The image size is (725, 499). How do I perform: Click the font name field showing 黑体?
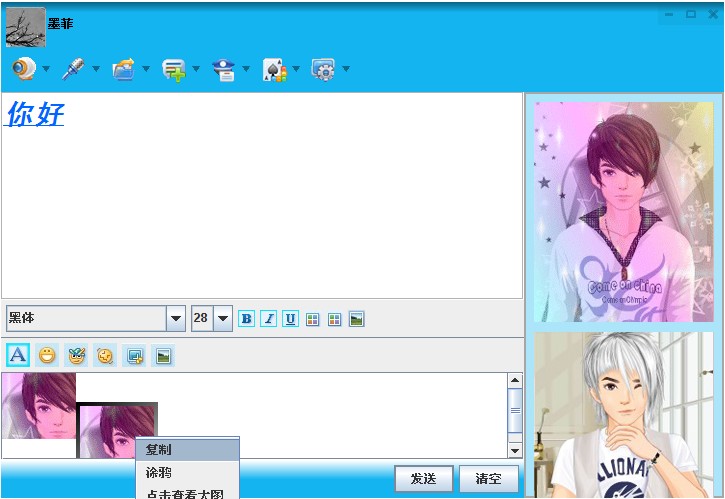pos(86,318)
